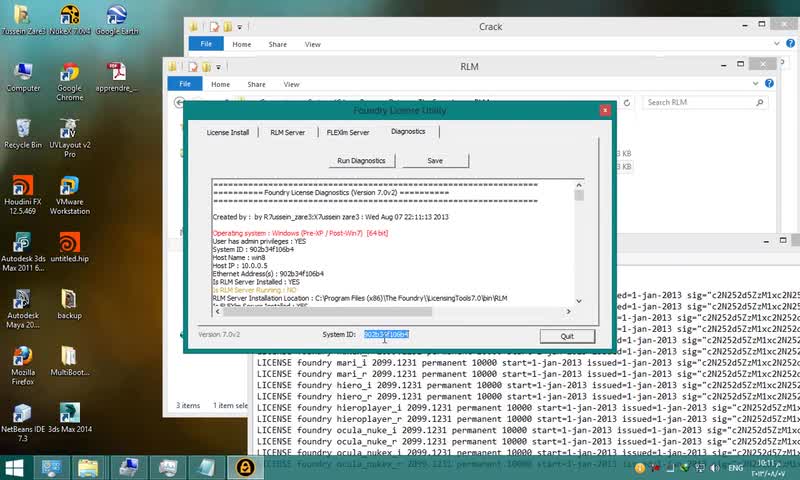Switch to the FLEXlm Server tab

tap(348, 132)
